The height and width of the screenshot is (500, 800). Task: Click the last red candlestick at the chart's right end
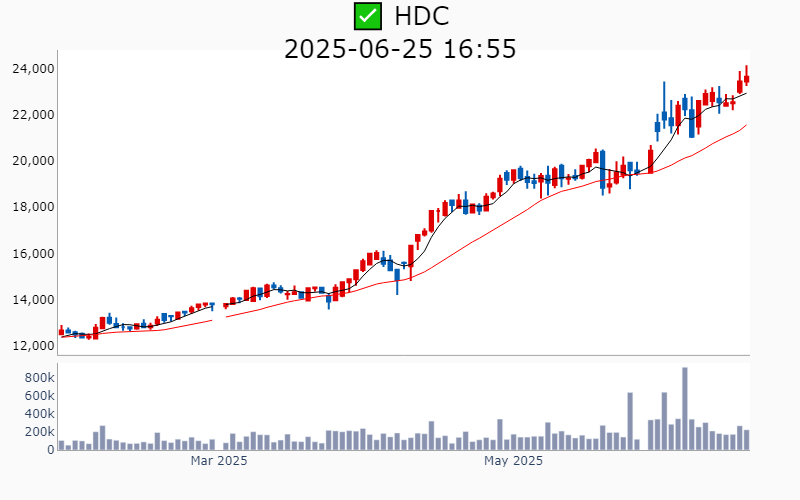pyautogui.click(x=746, y=76)
